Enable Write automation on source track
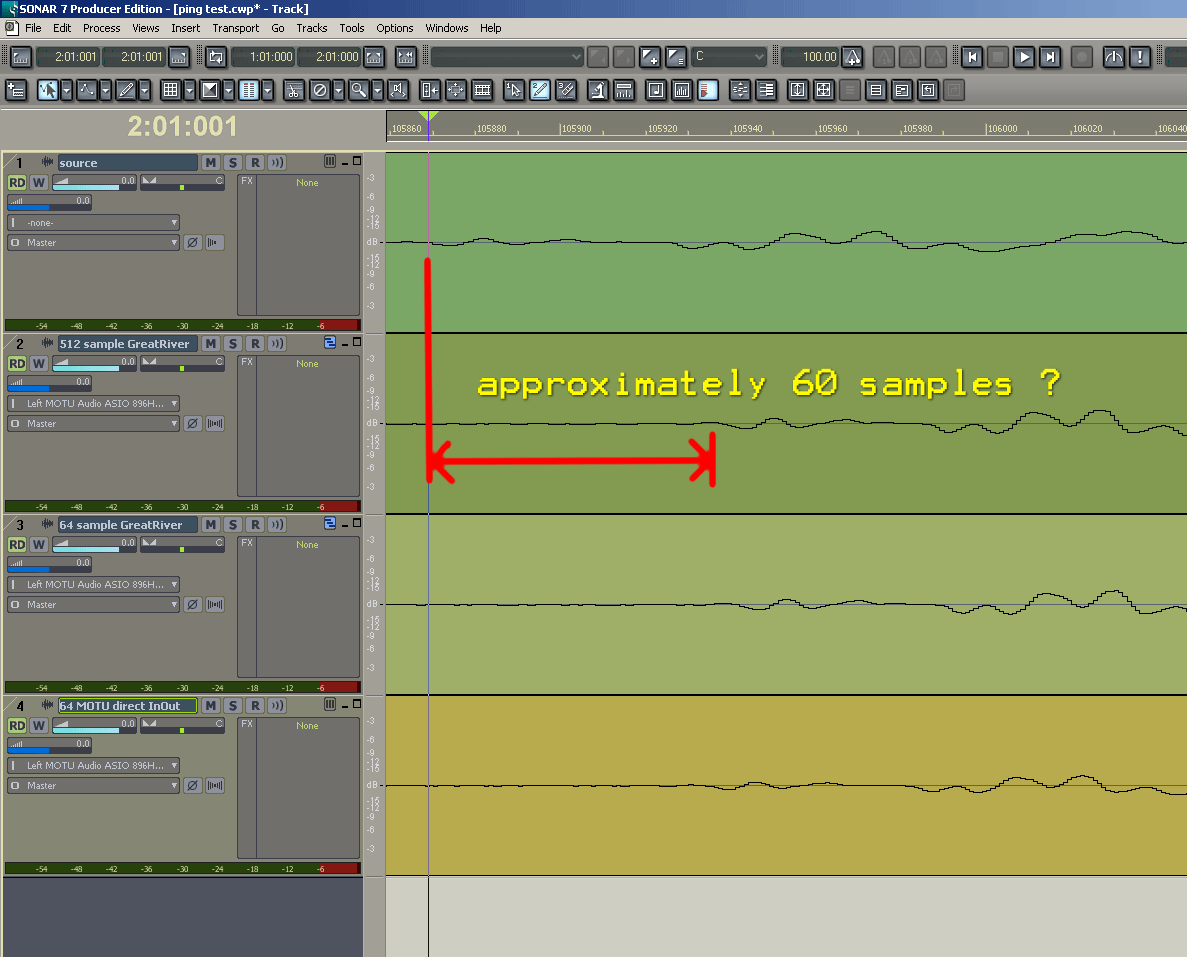The image size is (1187, 957). coord(38,182)
